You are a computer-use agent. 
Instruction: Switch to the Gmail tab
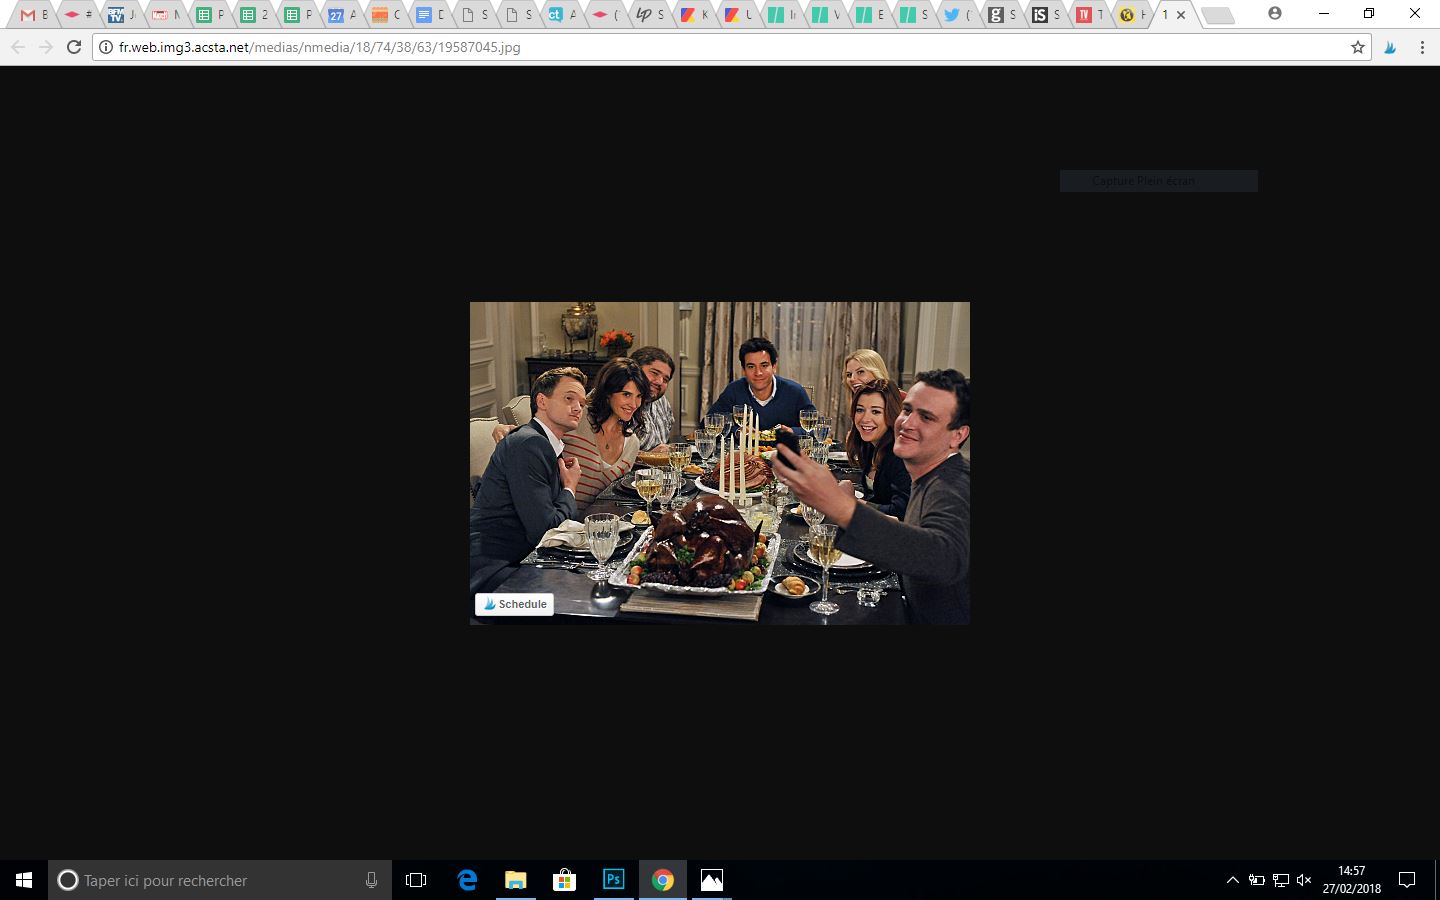coord(32,15)
